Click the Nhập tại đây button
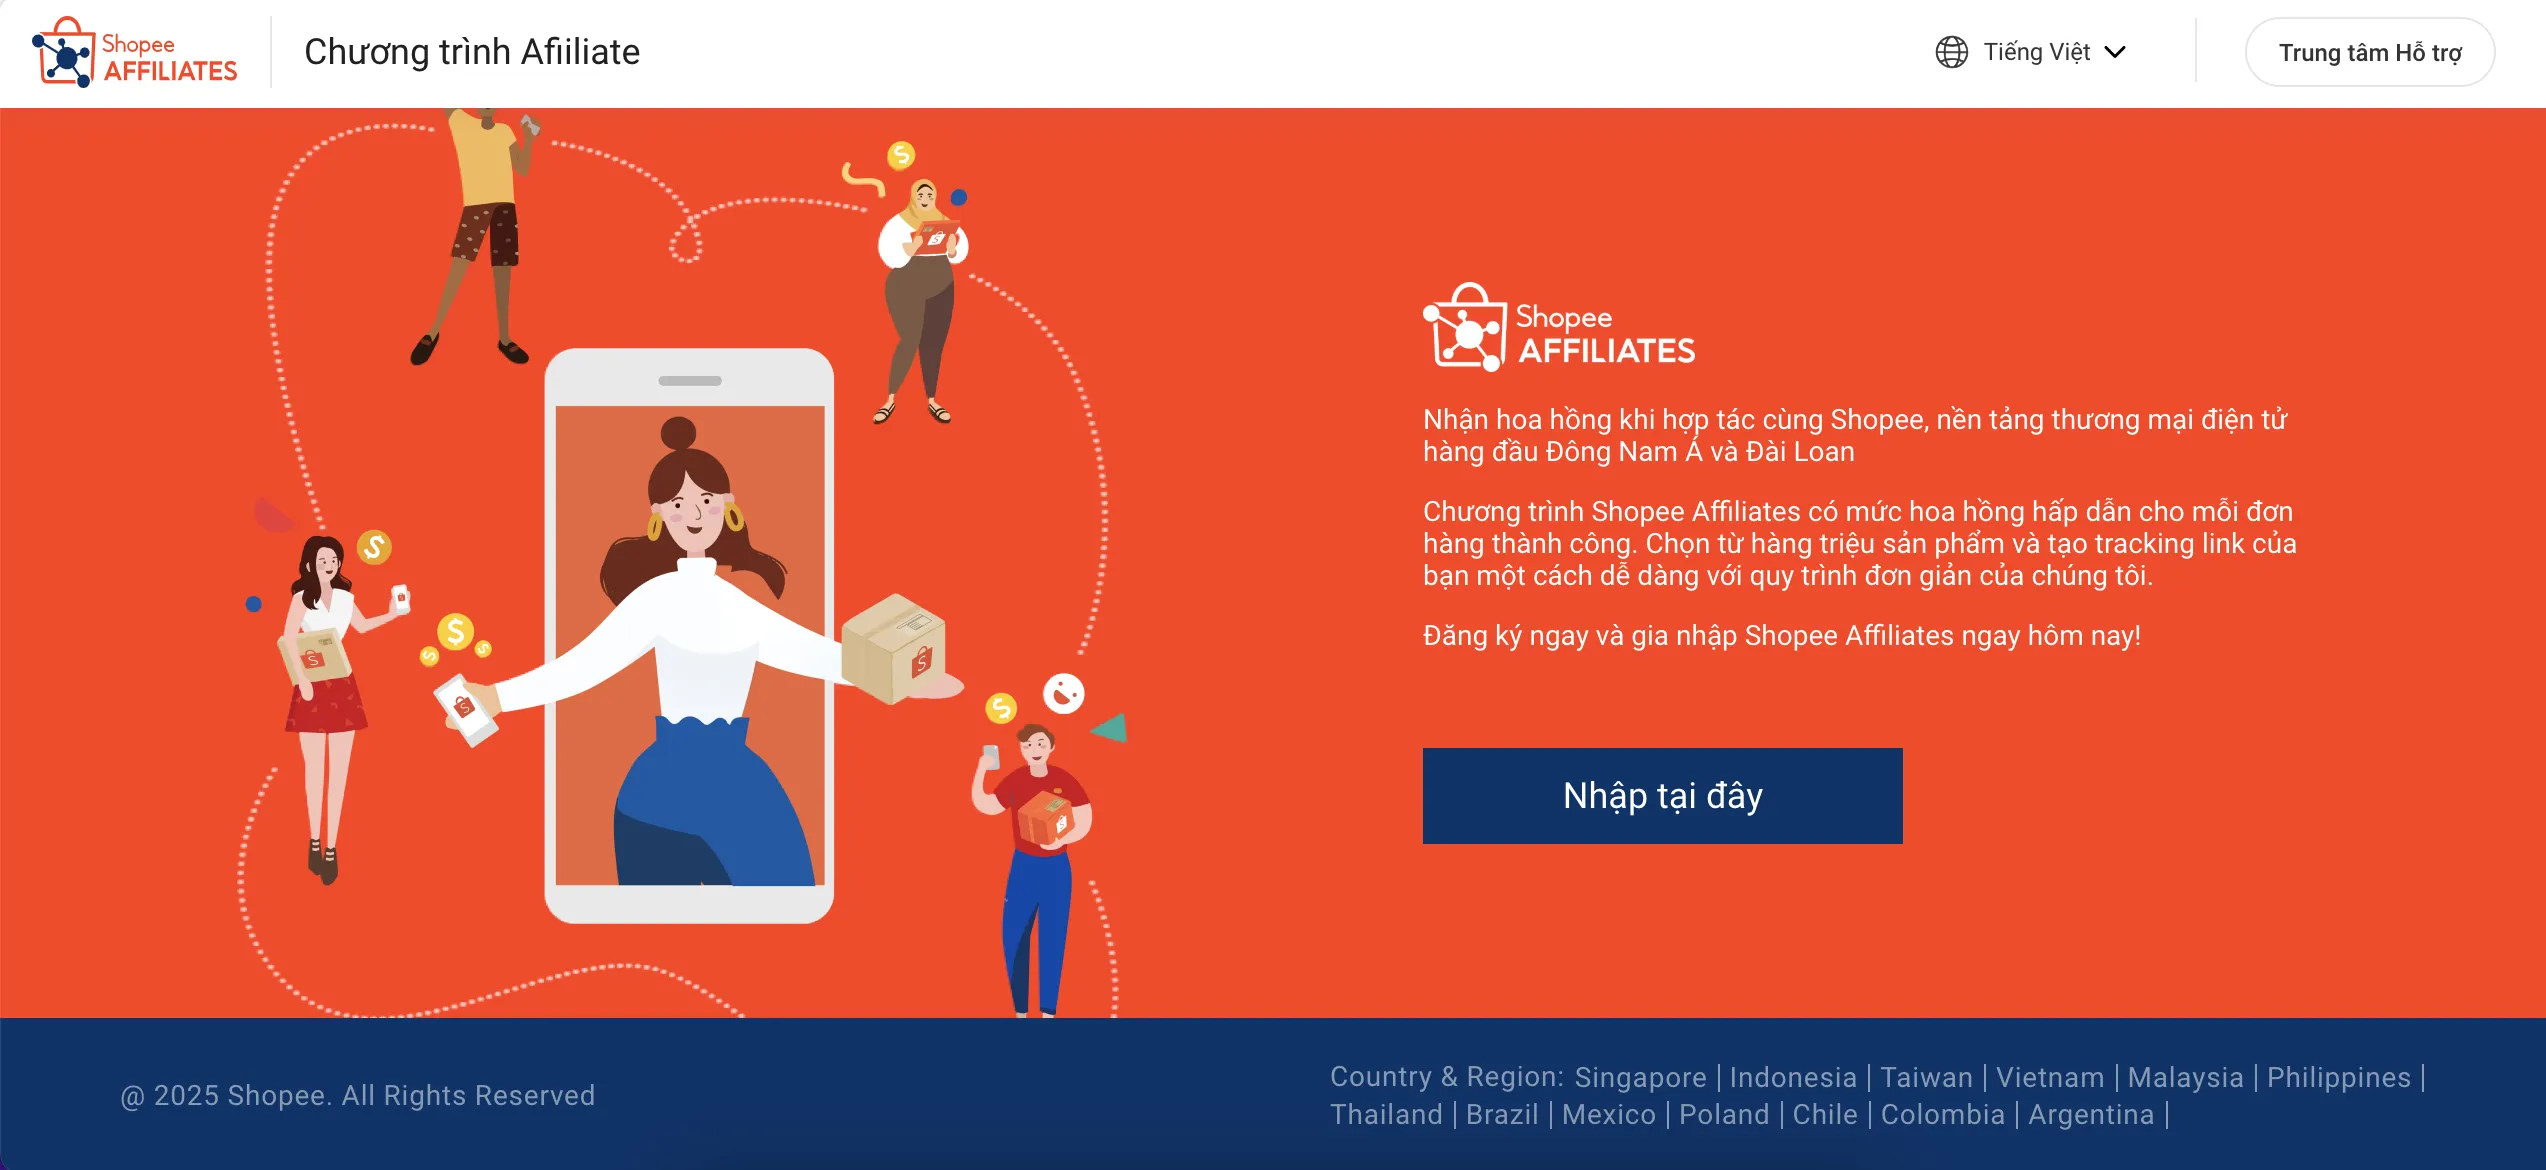The image size is (2546, 1170). (1662, 796)
